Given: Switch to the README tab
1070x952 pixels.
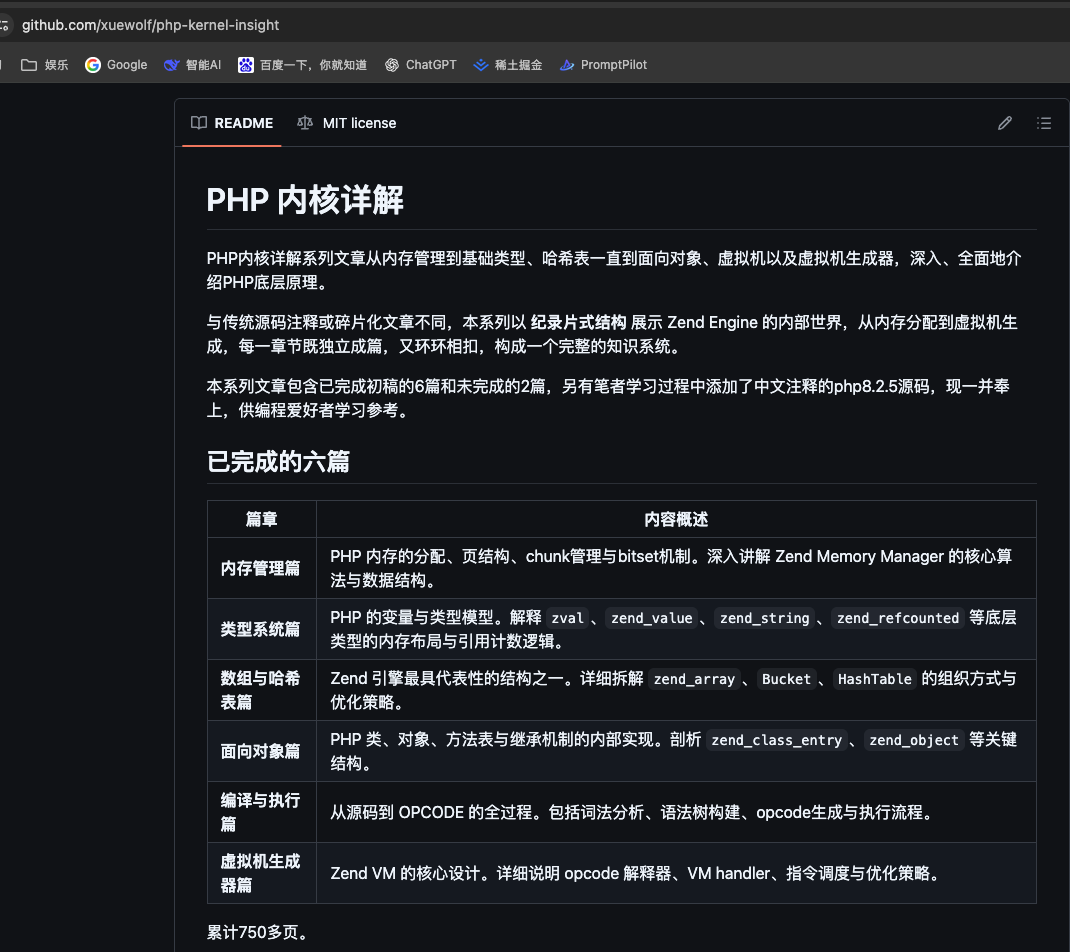Looking at the screenshot, I should point(231,122).
